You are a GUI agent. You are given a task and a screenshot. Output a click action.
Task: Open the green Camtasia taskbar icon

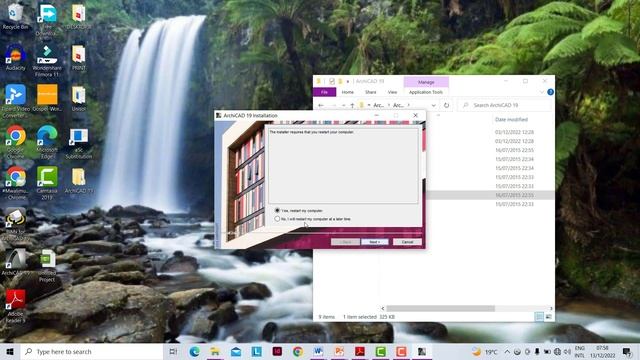point(380,351)
